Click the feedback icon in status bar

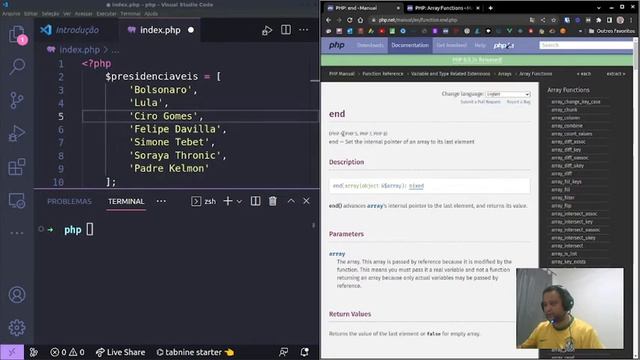tap(283, 352)
